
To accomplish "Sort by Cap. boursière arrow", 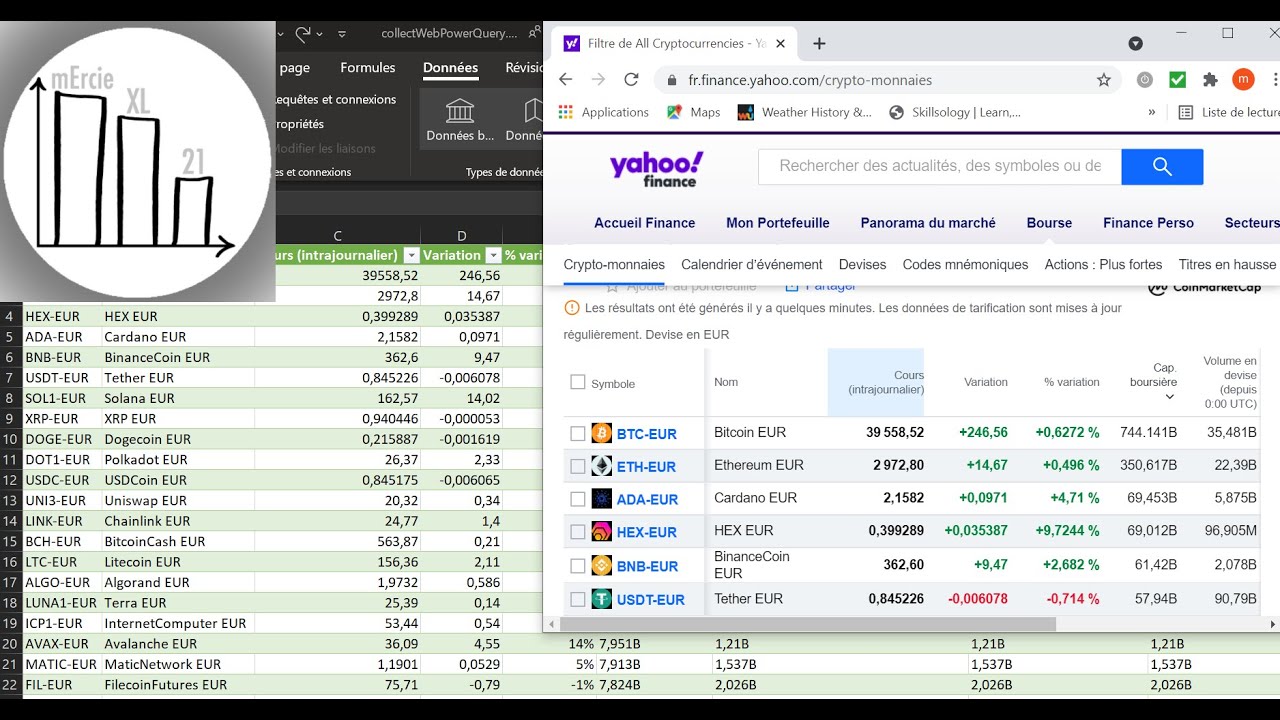I will pos(1170,397).
